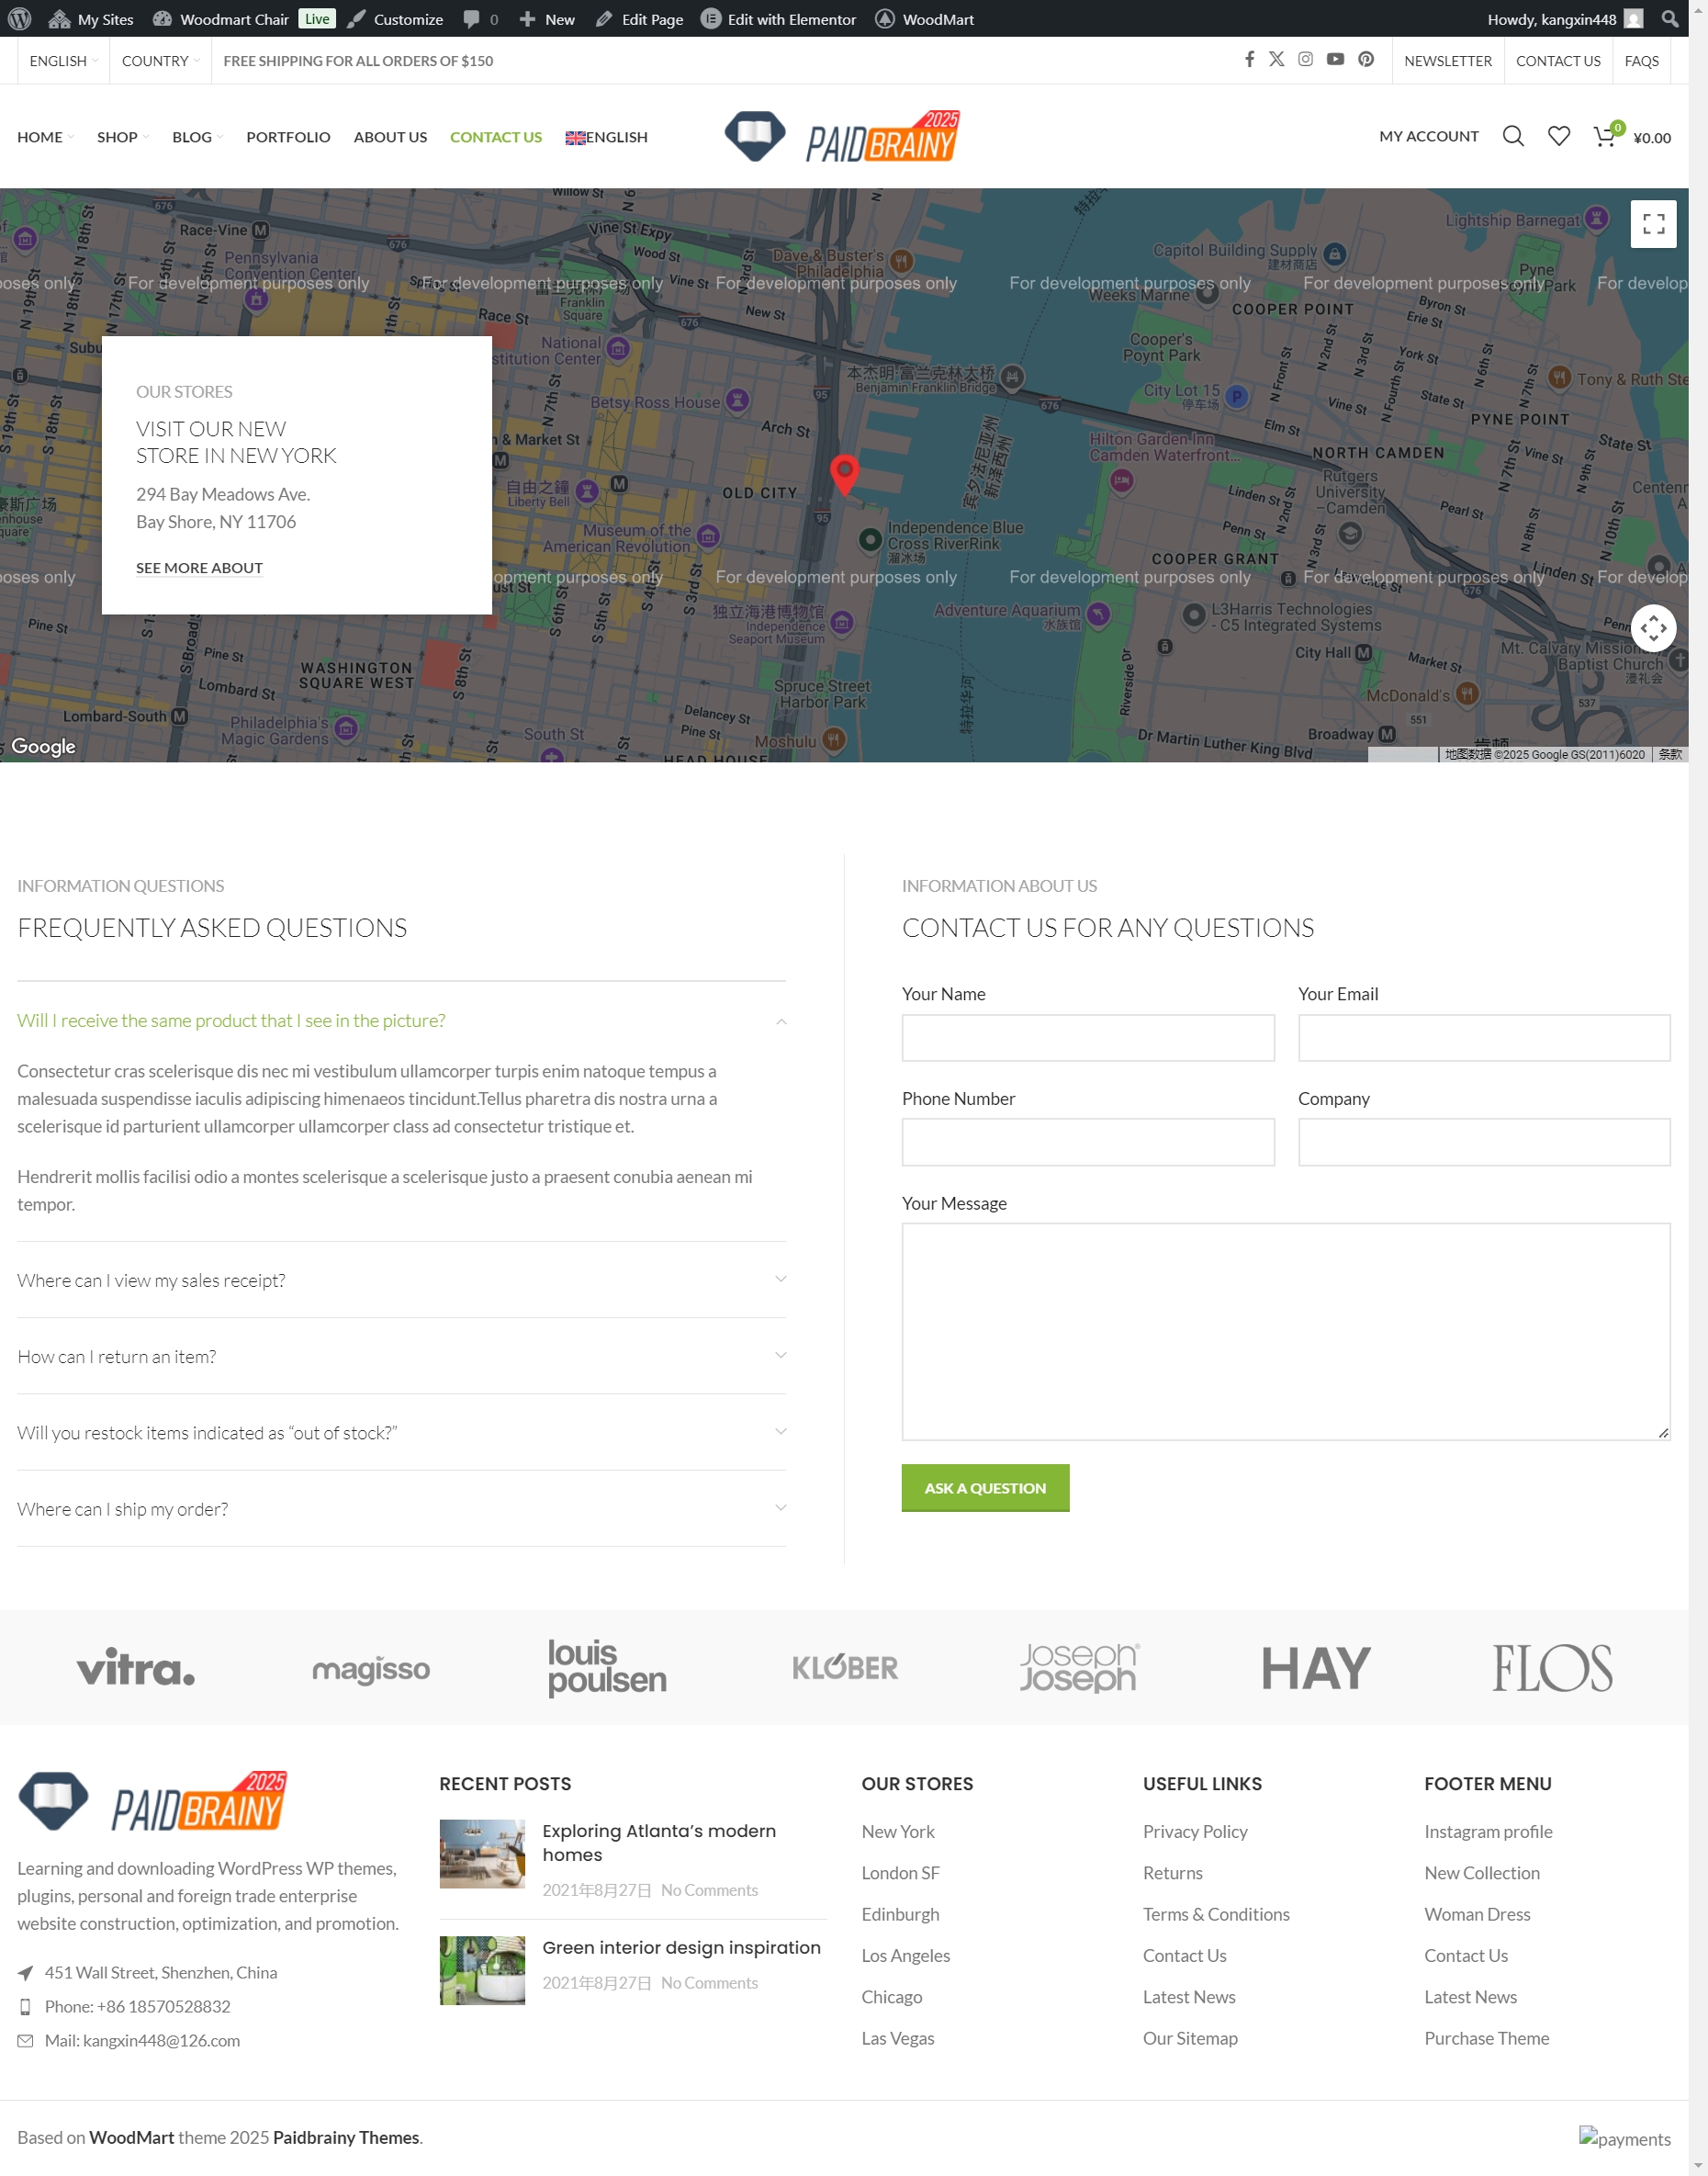Open the header search magnifier icon
Image resolution: width=1708 pixels, height=2176 pixels.
click(x=1513, y=136)
